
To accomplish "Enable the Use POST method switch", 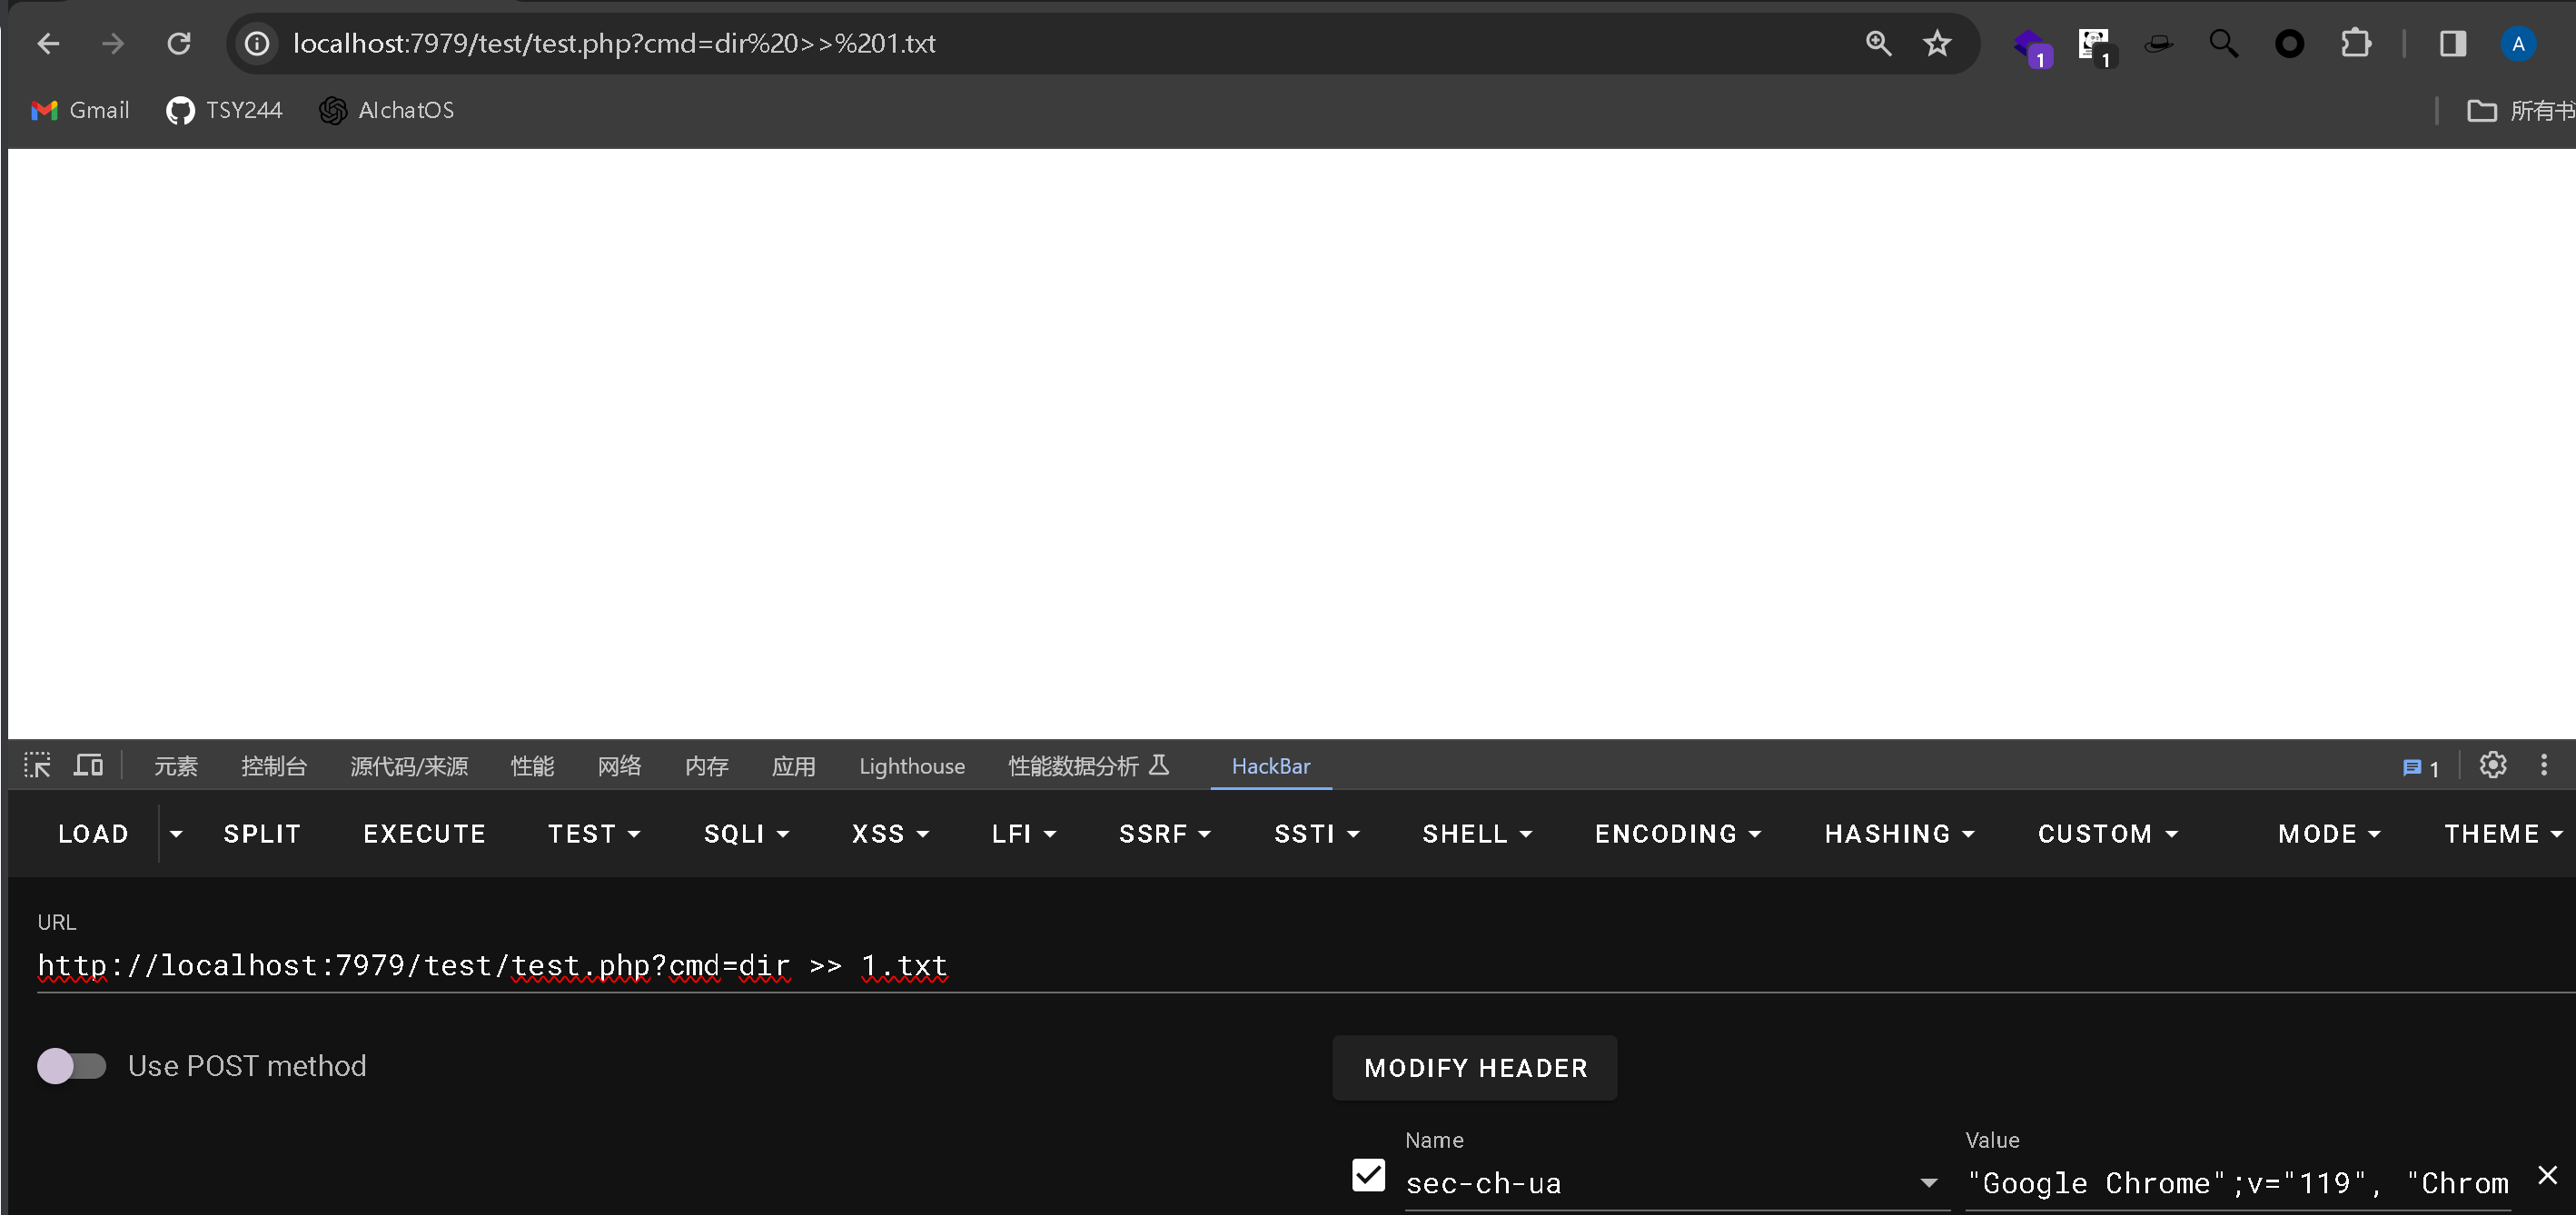I will click(x=72, y=1066).
